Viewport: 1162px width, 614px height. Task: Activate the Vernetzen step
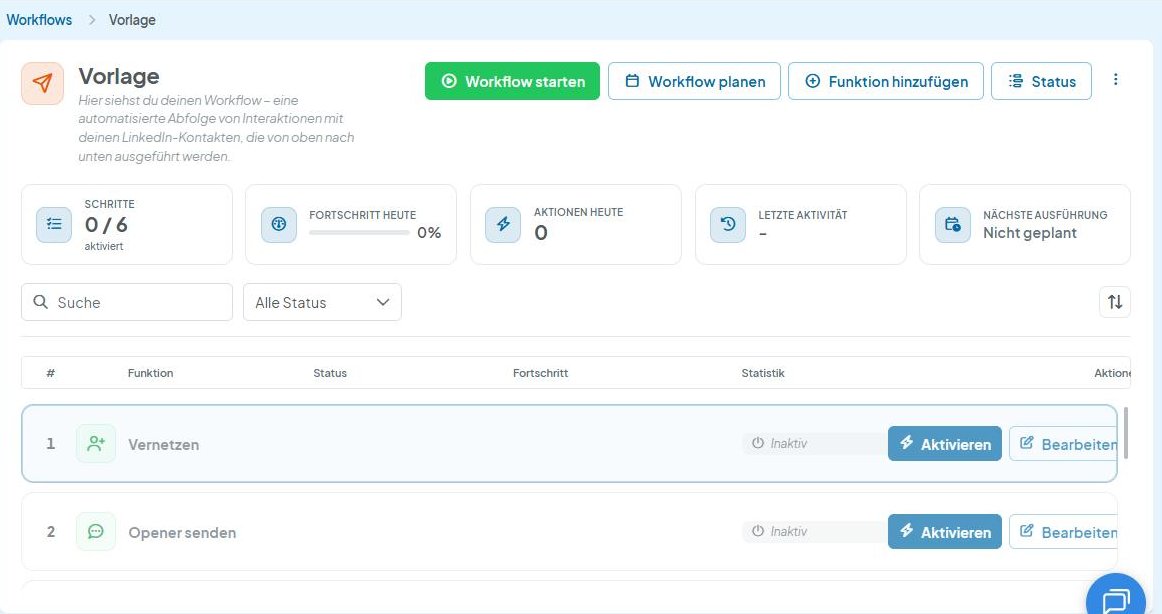pyautogui.click(x=945, y=444)
